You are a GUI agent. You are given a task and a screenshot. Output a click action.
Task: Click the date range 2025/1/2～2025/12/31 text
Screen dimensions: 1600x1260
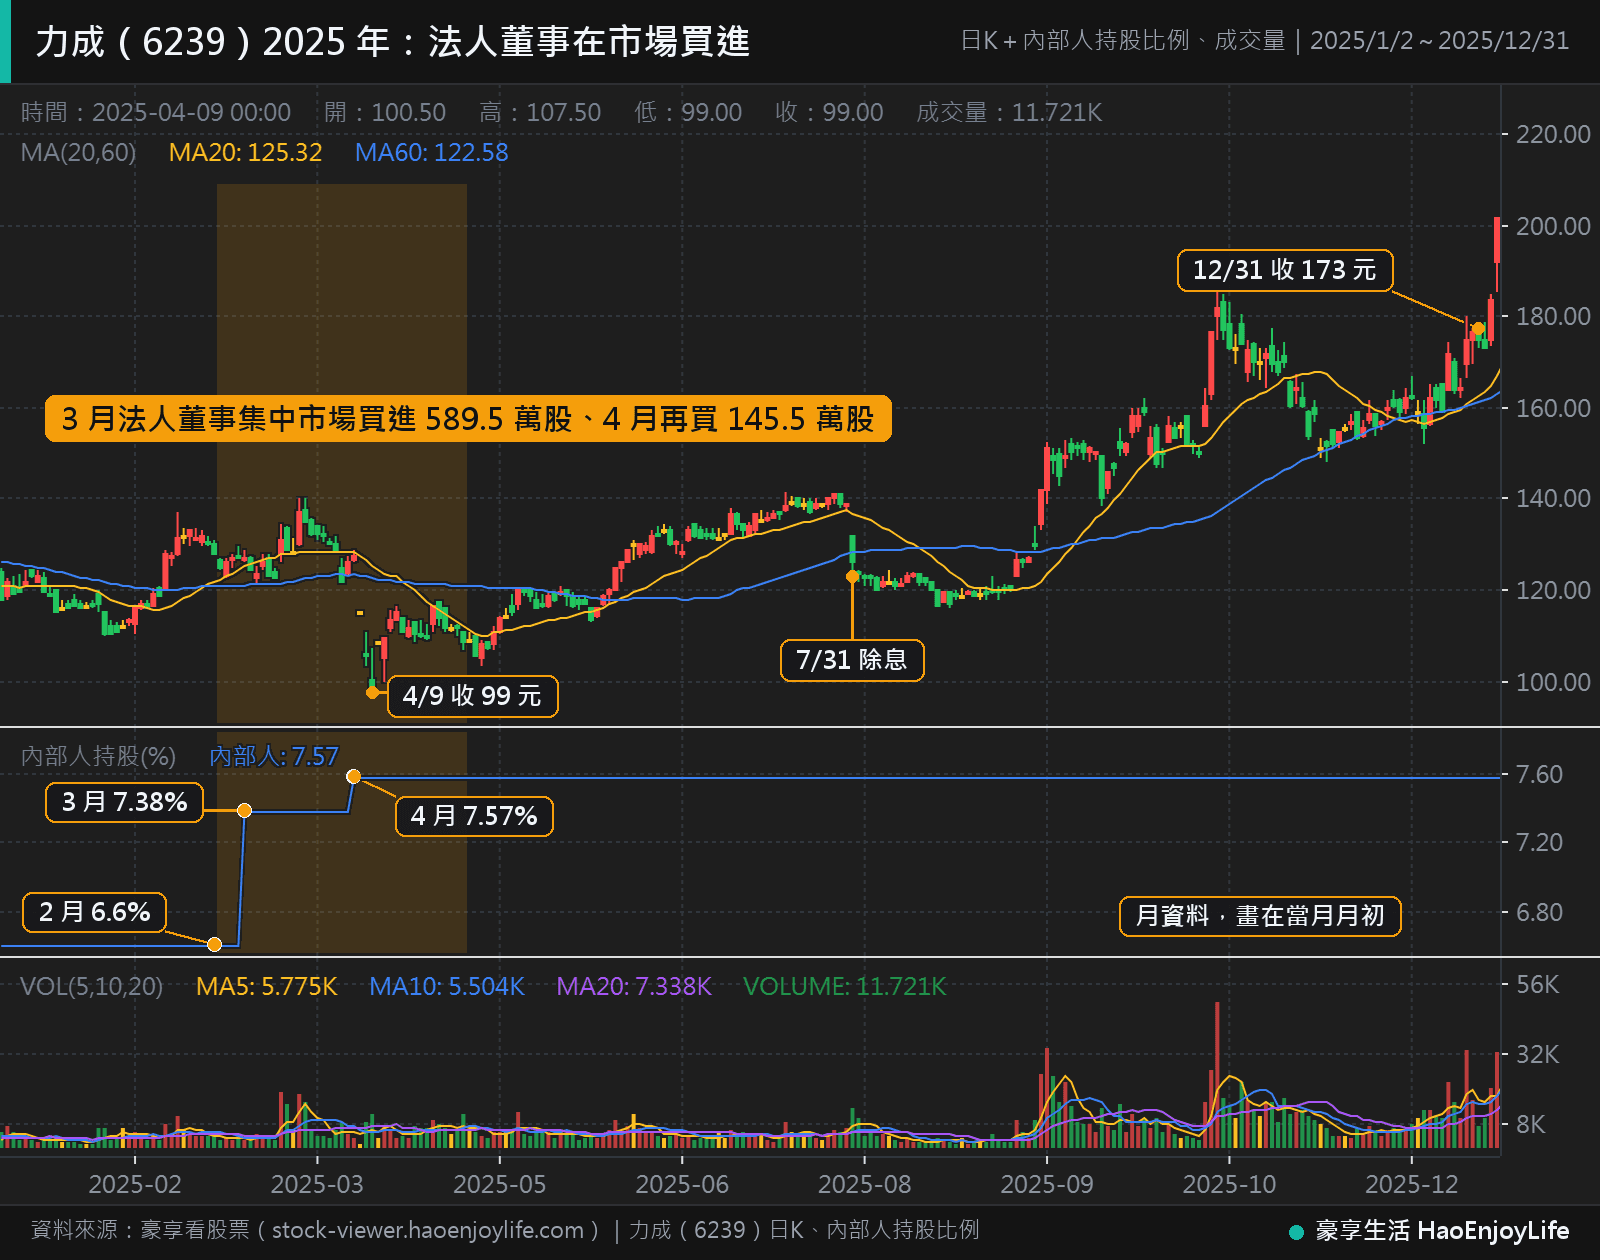(x=1439, y=41)
